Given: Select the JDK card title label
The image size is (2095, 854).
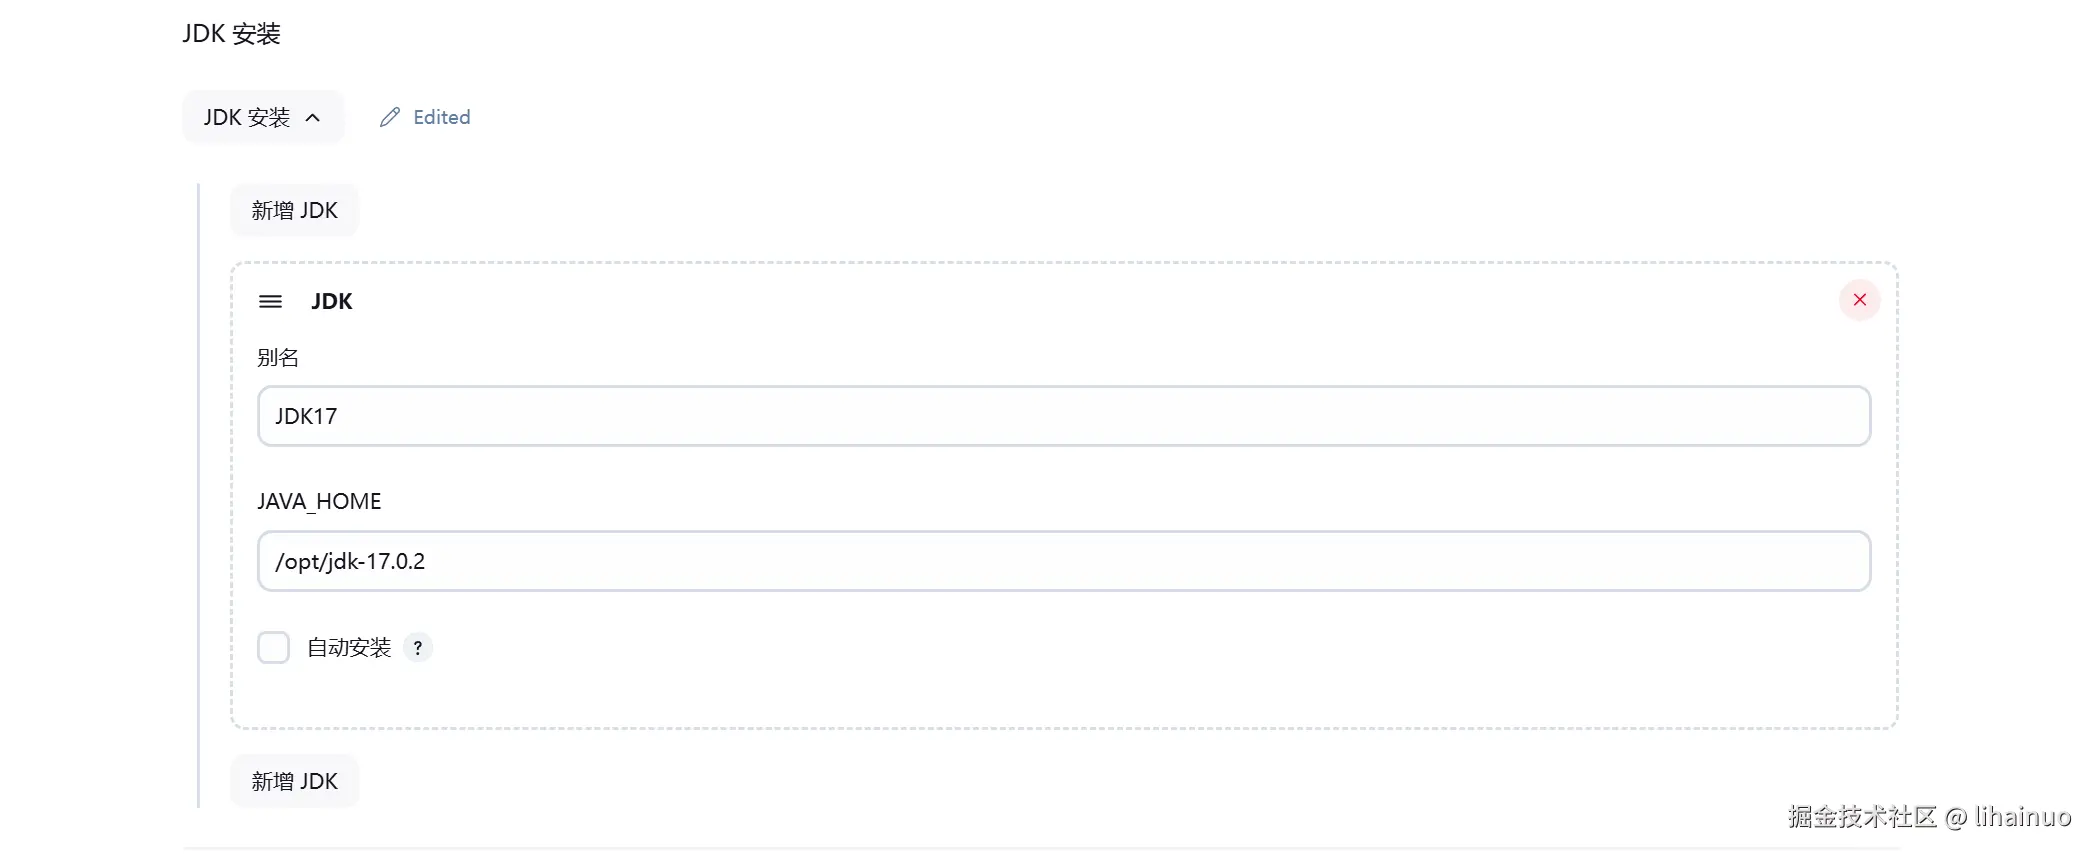Looking at the screenshot, I should pyautogui.click(x=331, y=301).
